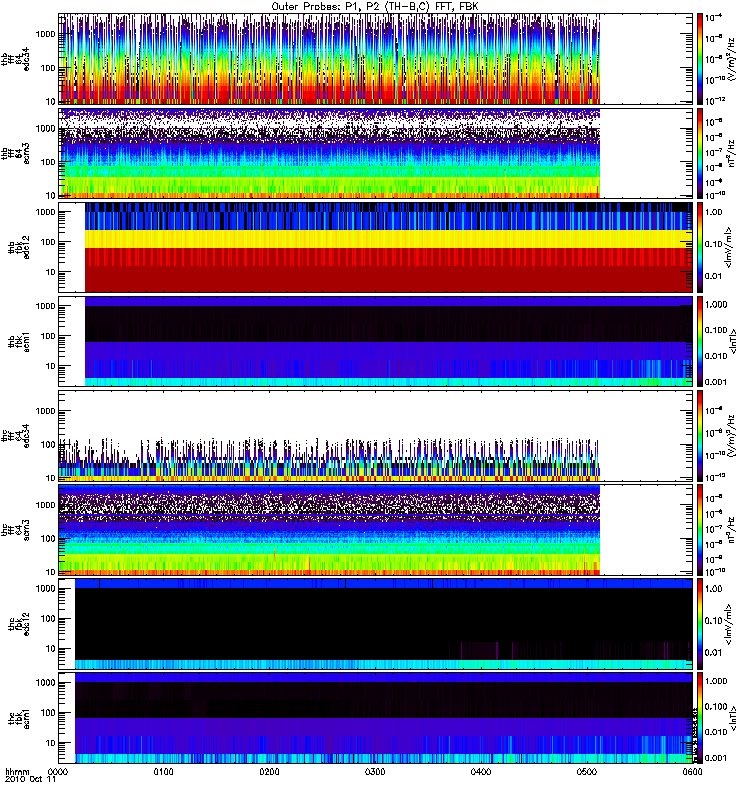Select the '0500' time axis label
750x800 pixels.
[x=587, y=771]
